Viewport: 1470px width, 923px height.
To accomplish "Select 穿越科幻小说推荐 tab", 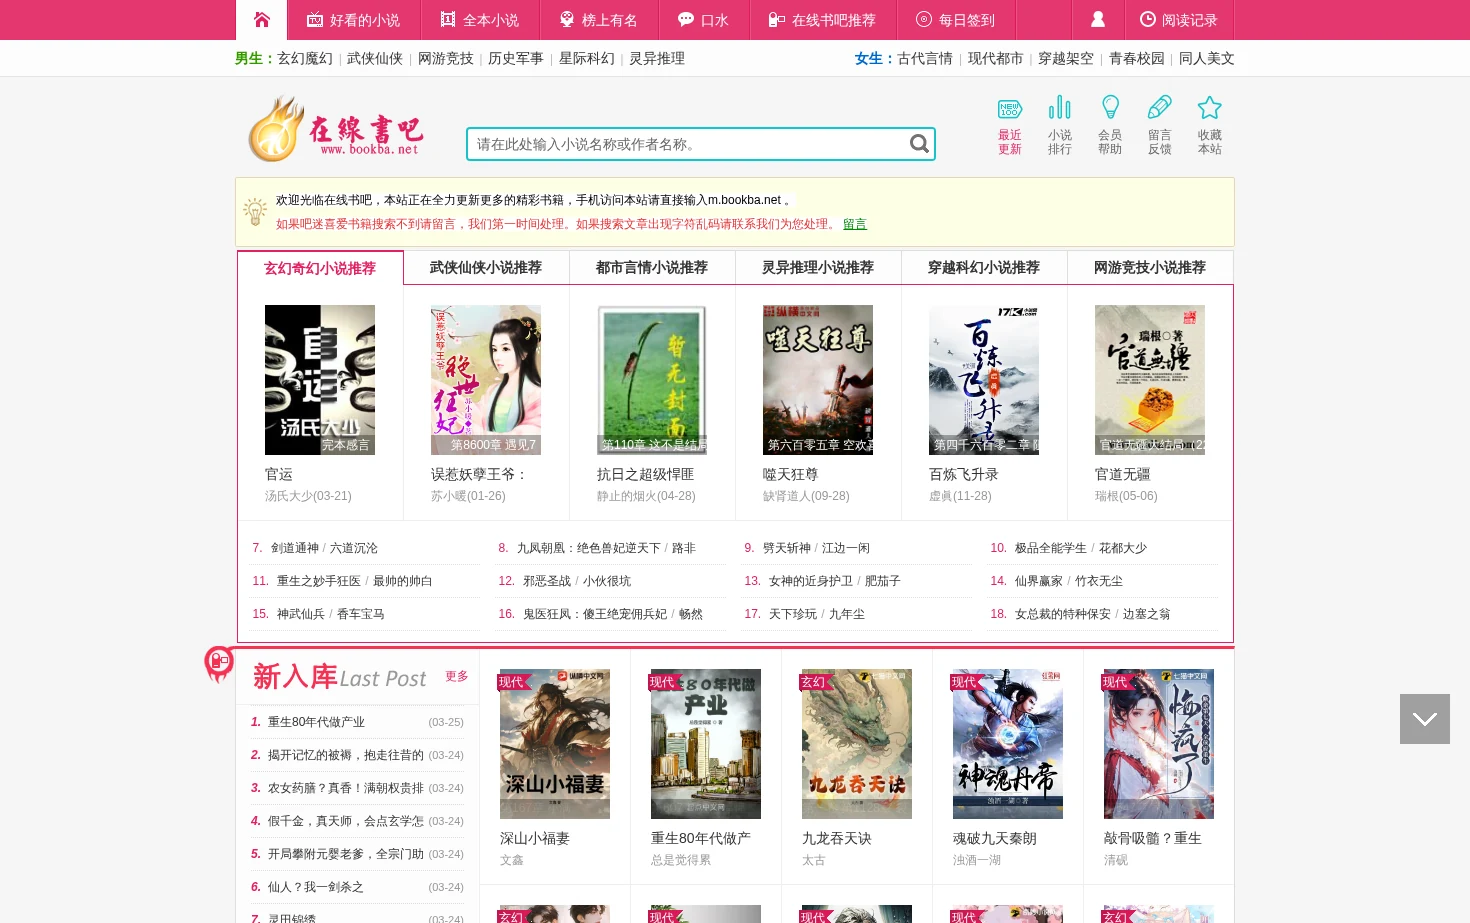I will point(984,267).
